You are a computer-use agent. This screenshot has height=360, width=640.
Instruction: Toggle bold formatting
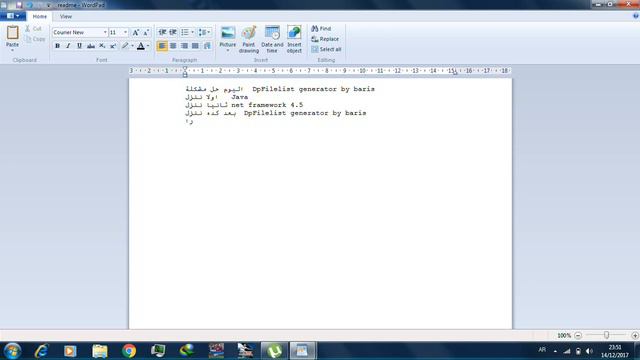57,46
